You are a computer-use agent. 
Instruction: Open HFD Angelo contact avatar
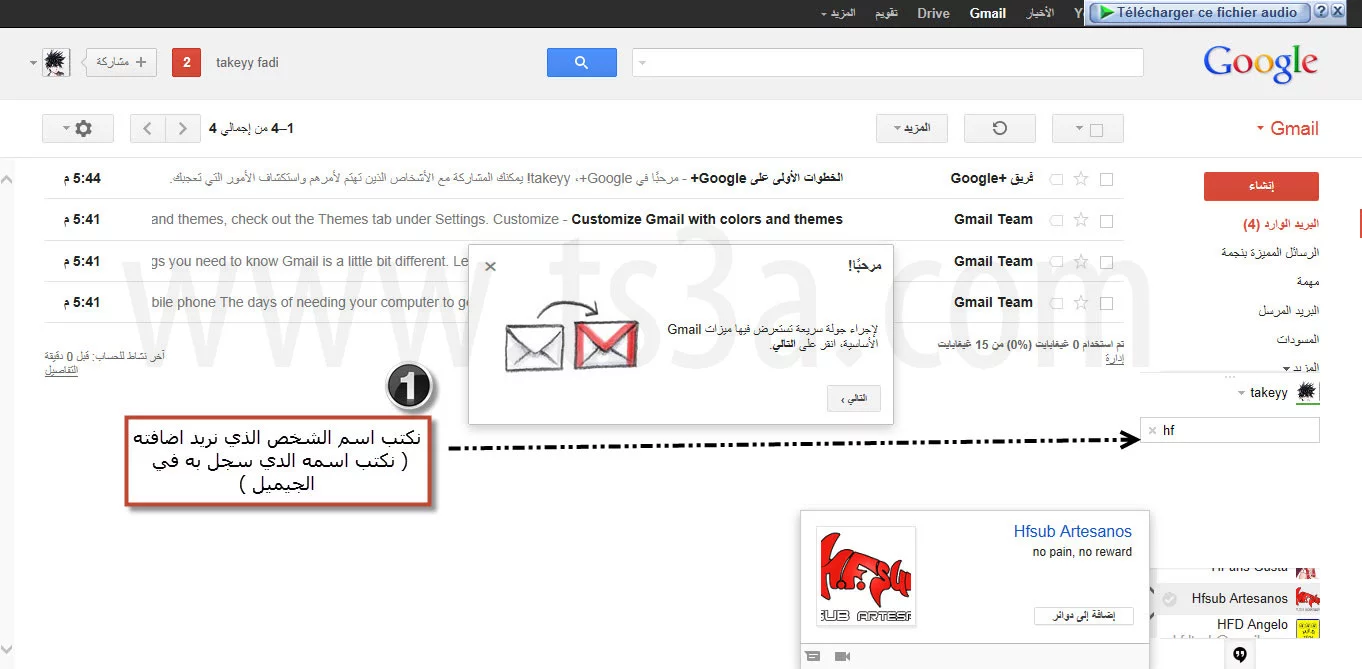[x=1307, y=629]
